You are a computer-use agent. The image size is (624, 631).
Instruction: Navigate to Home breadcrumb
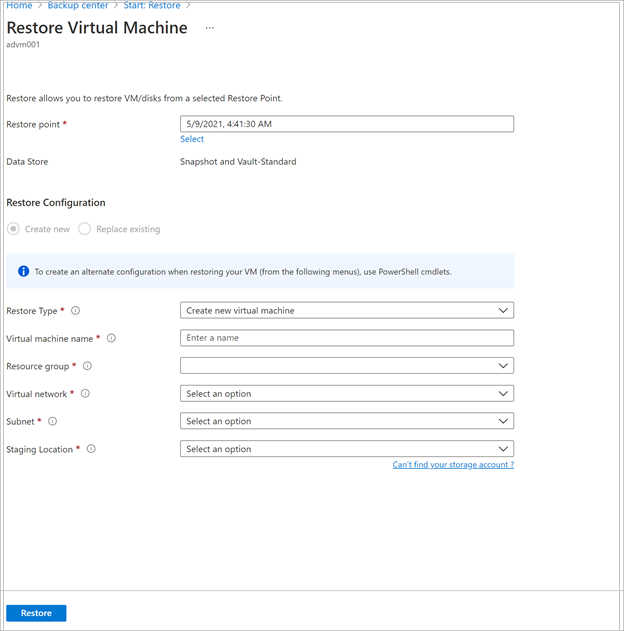point(19,6)
